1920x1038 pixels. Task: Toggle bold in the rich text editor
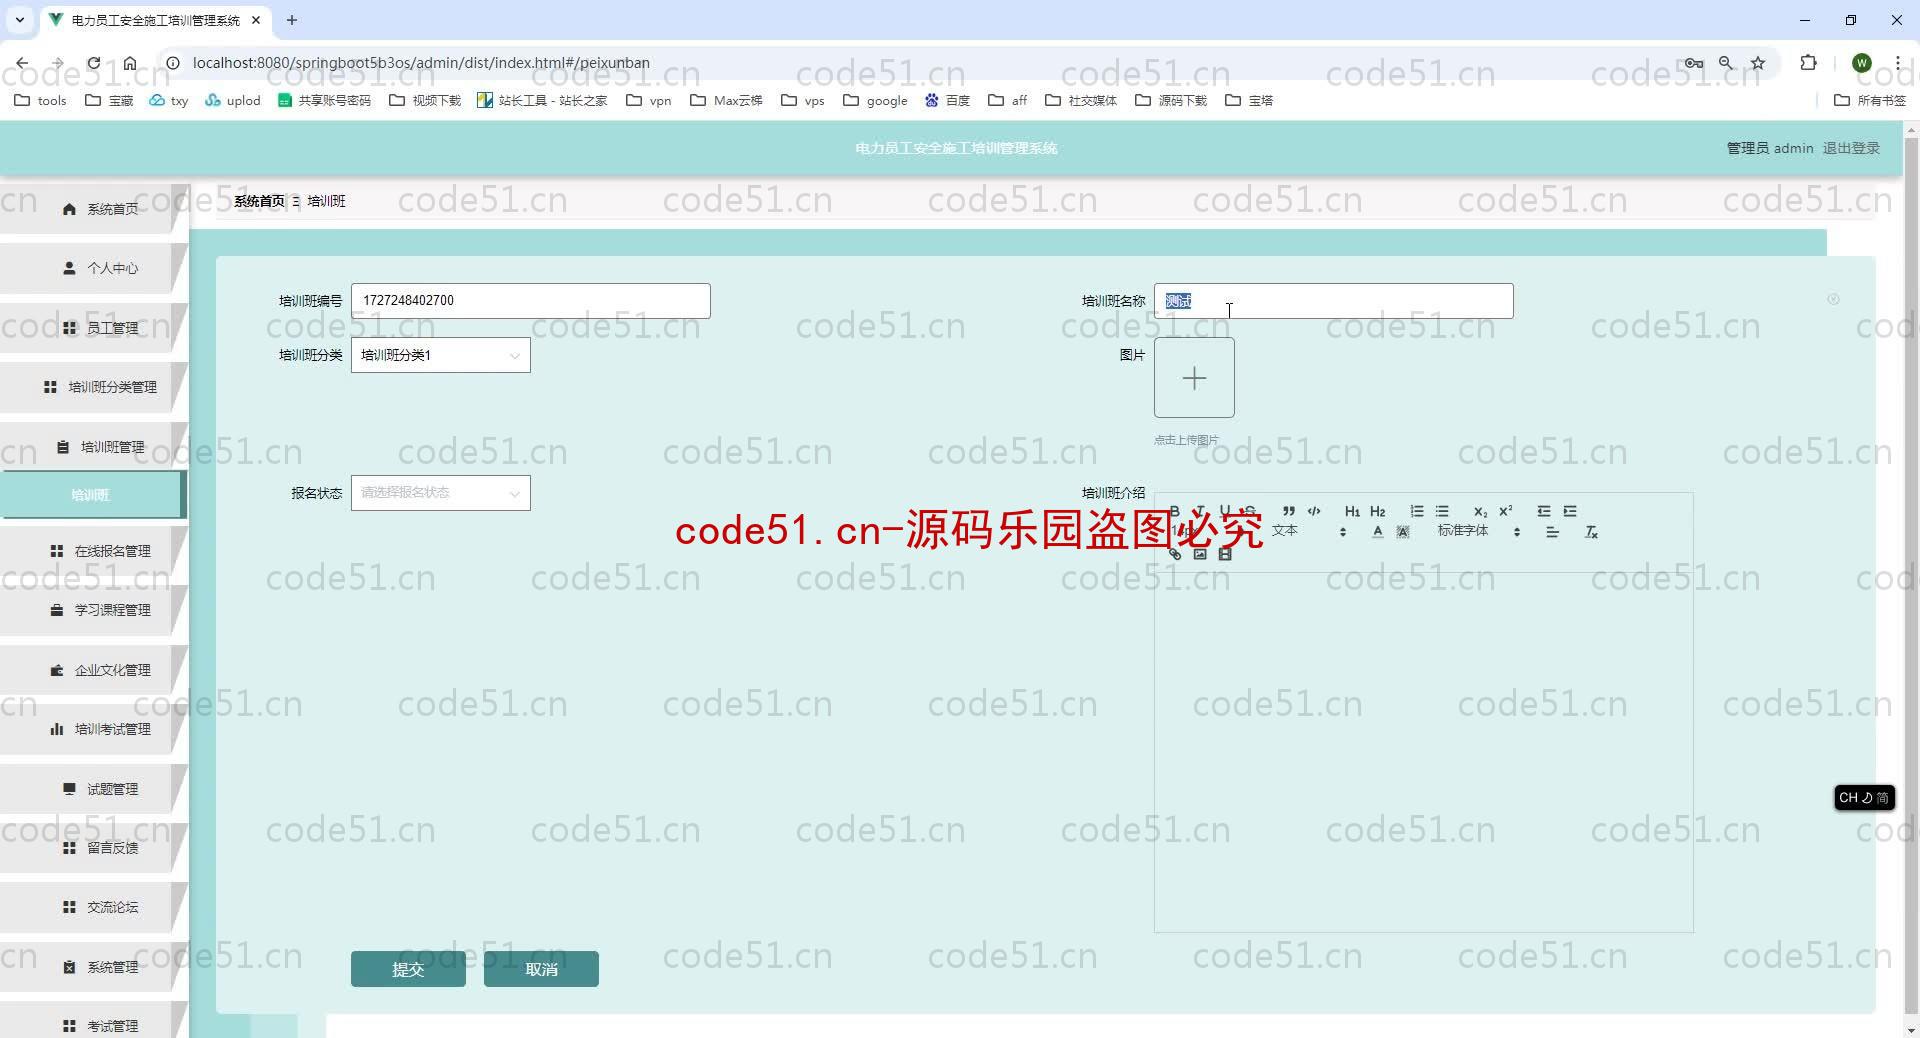click(1174, 511)
